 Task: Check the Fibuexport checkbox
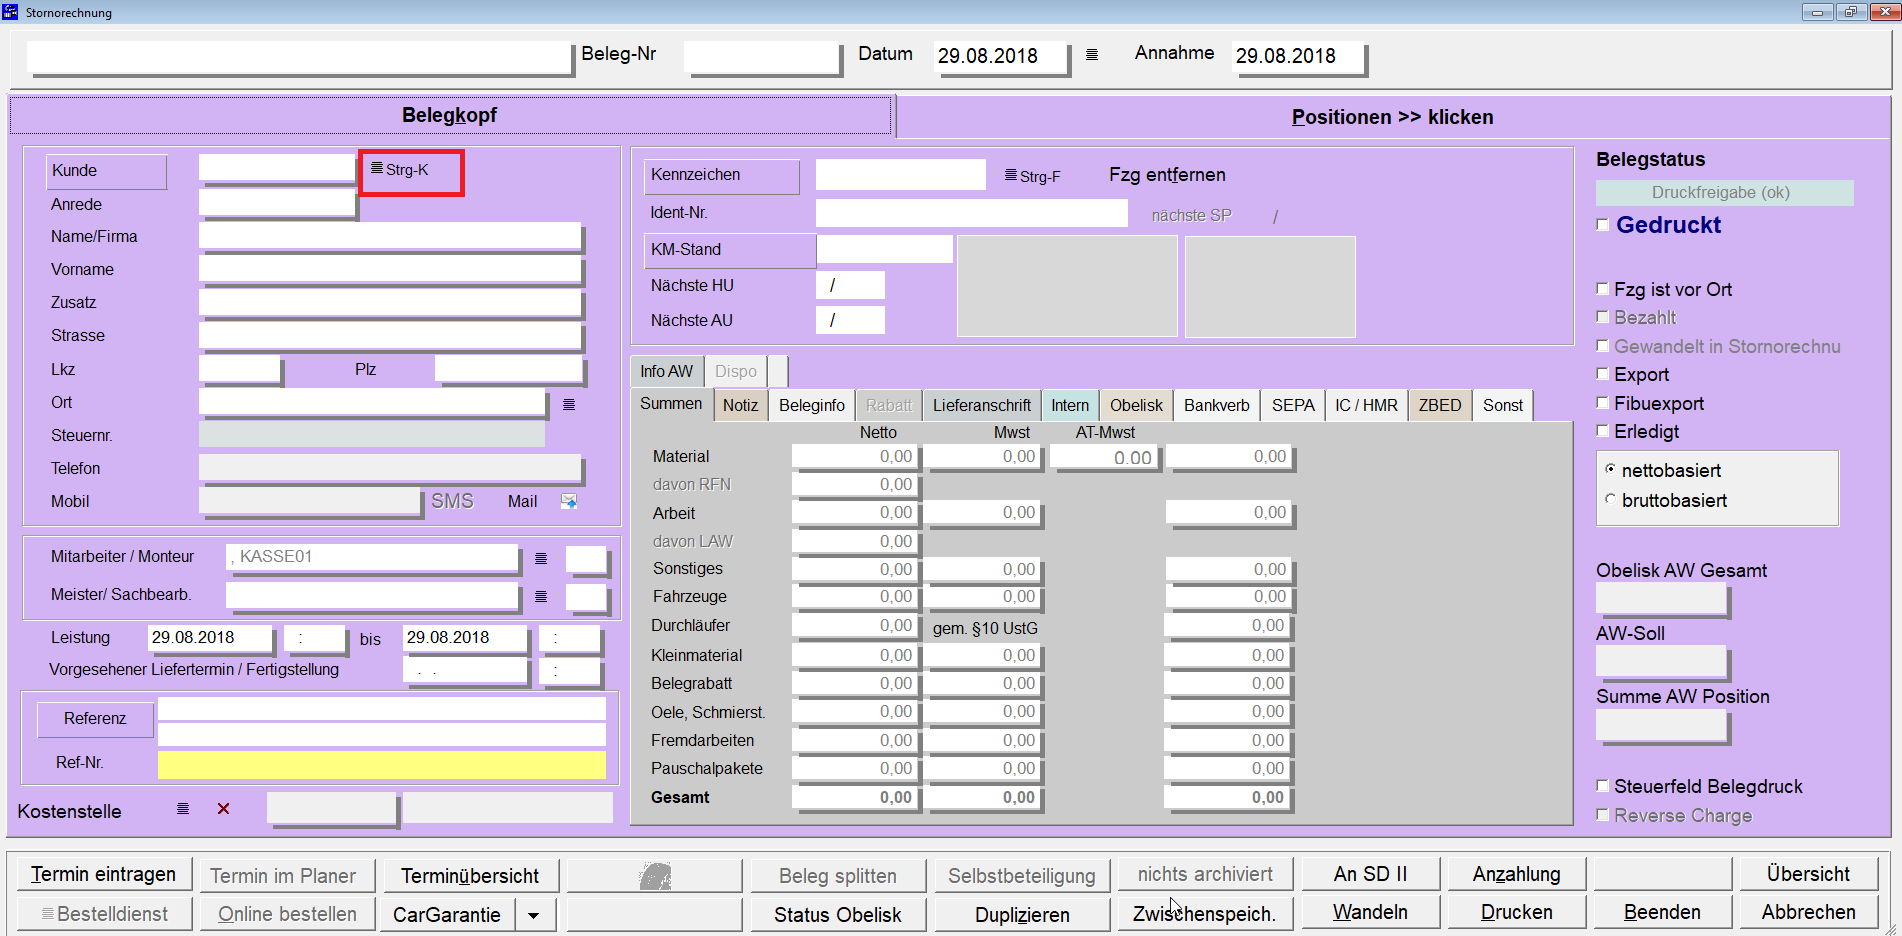[x=1603, y=403]
